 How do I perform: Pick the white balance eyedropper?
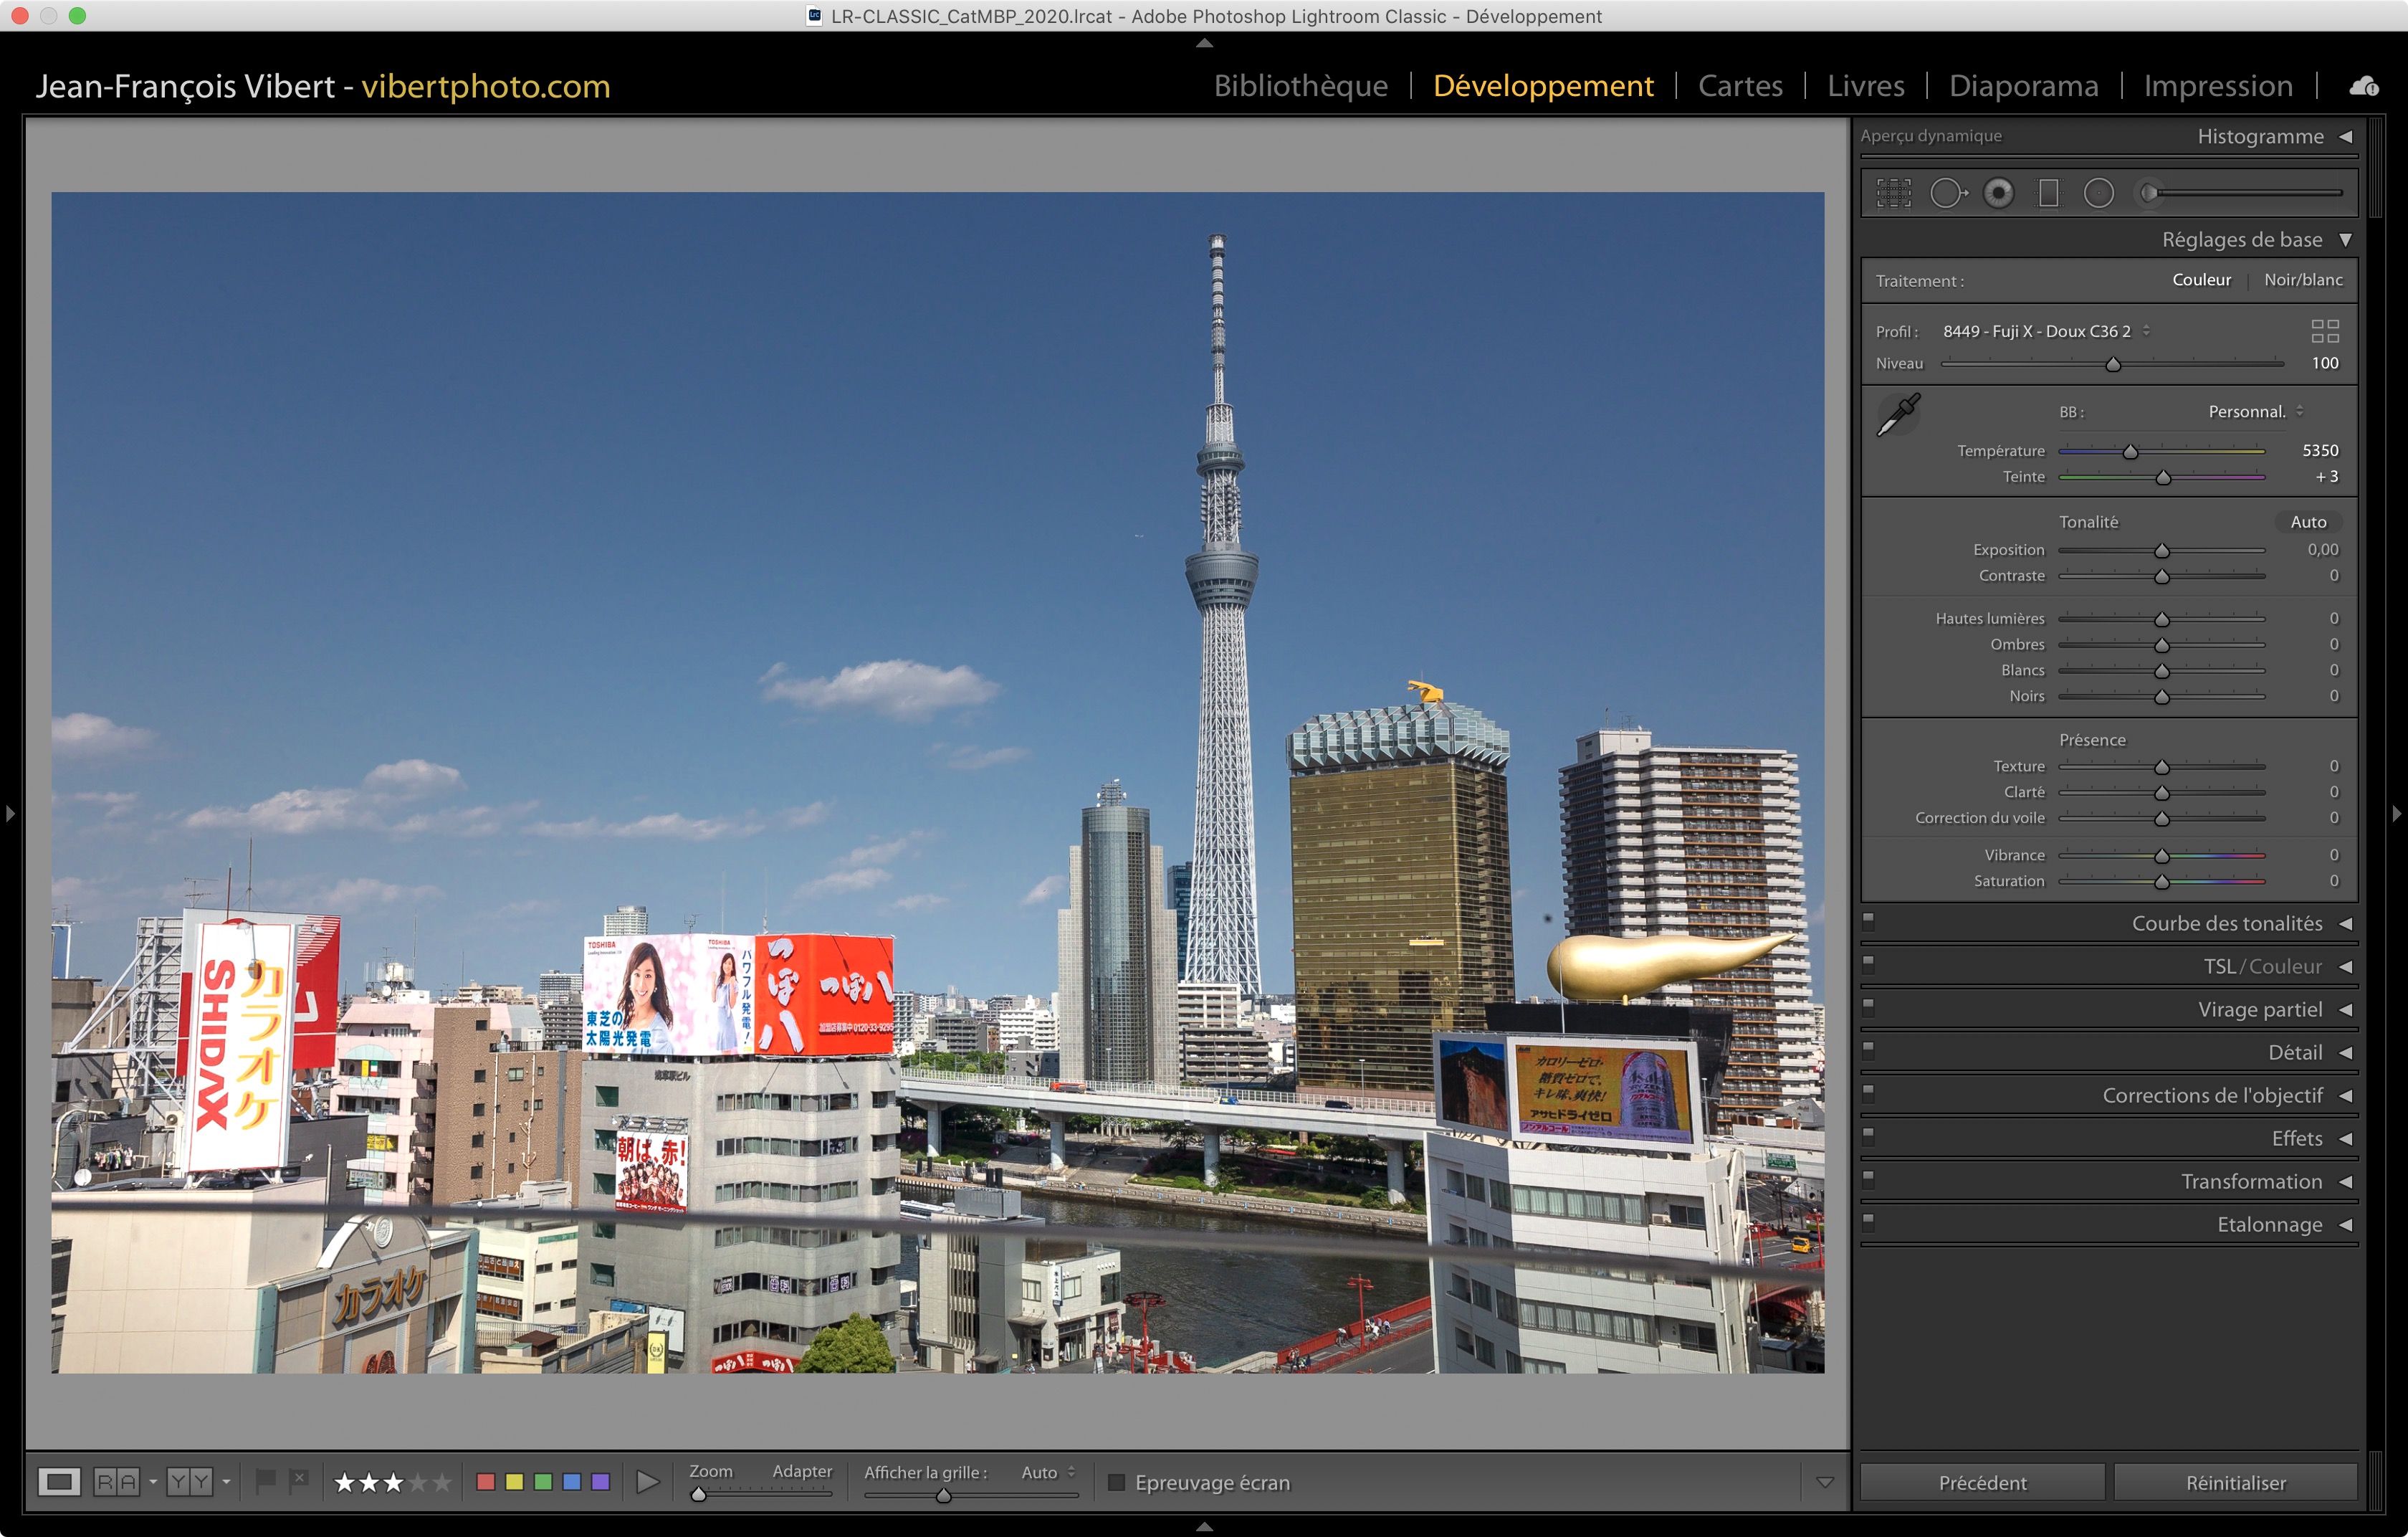click(1897, 414)
